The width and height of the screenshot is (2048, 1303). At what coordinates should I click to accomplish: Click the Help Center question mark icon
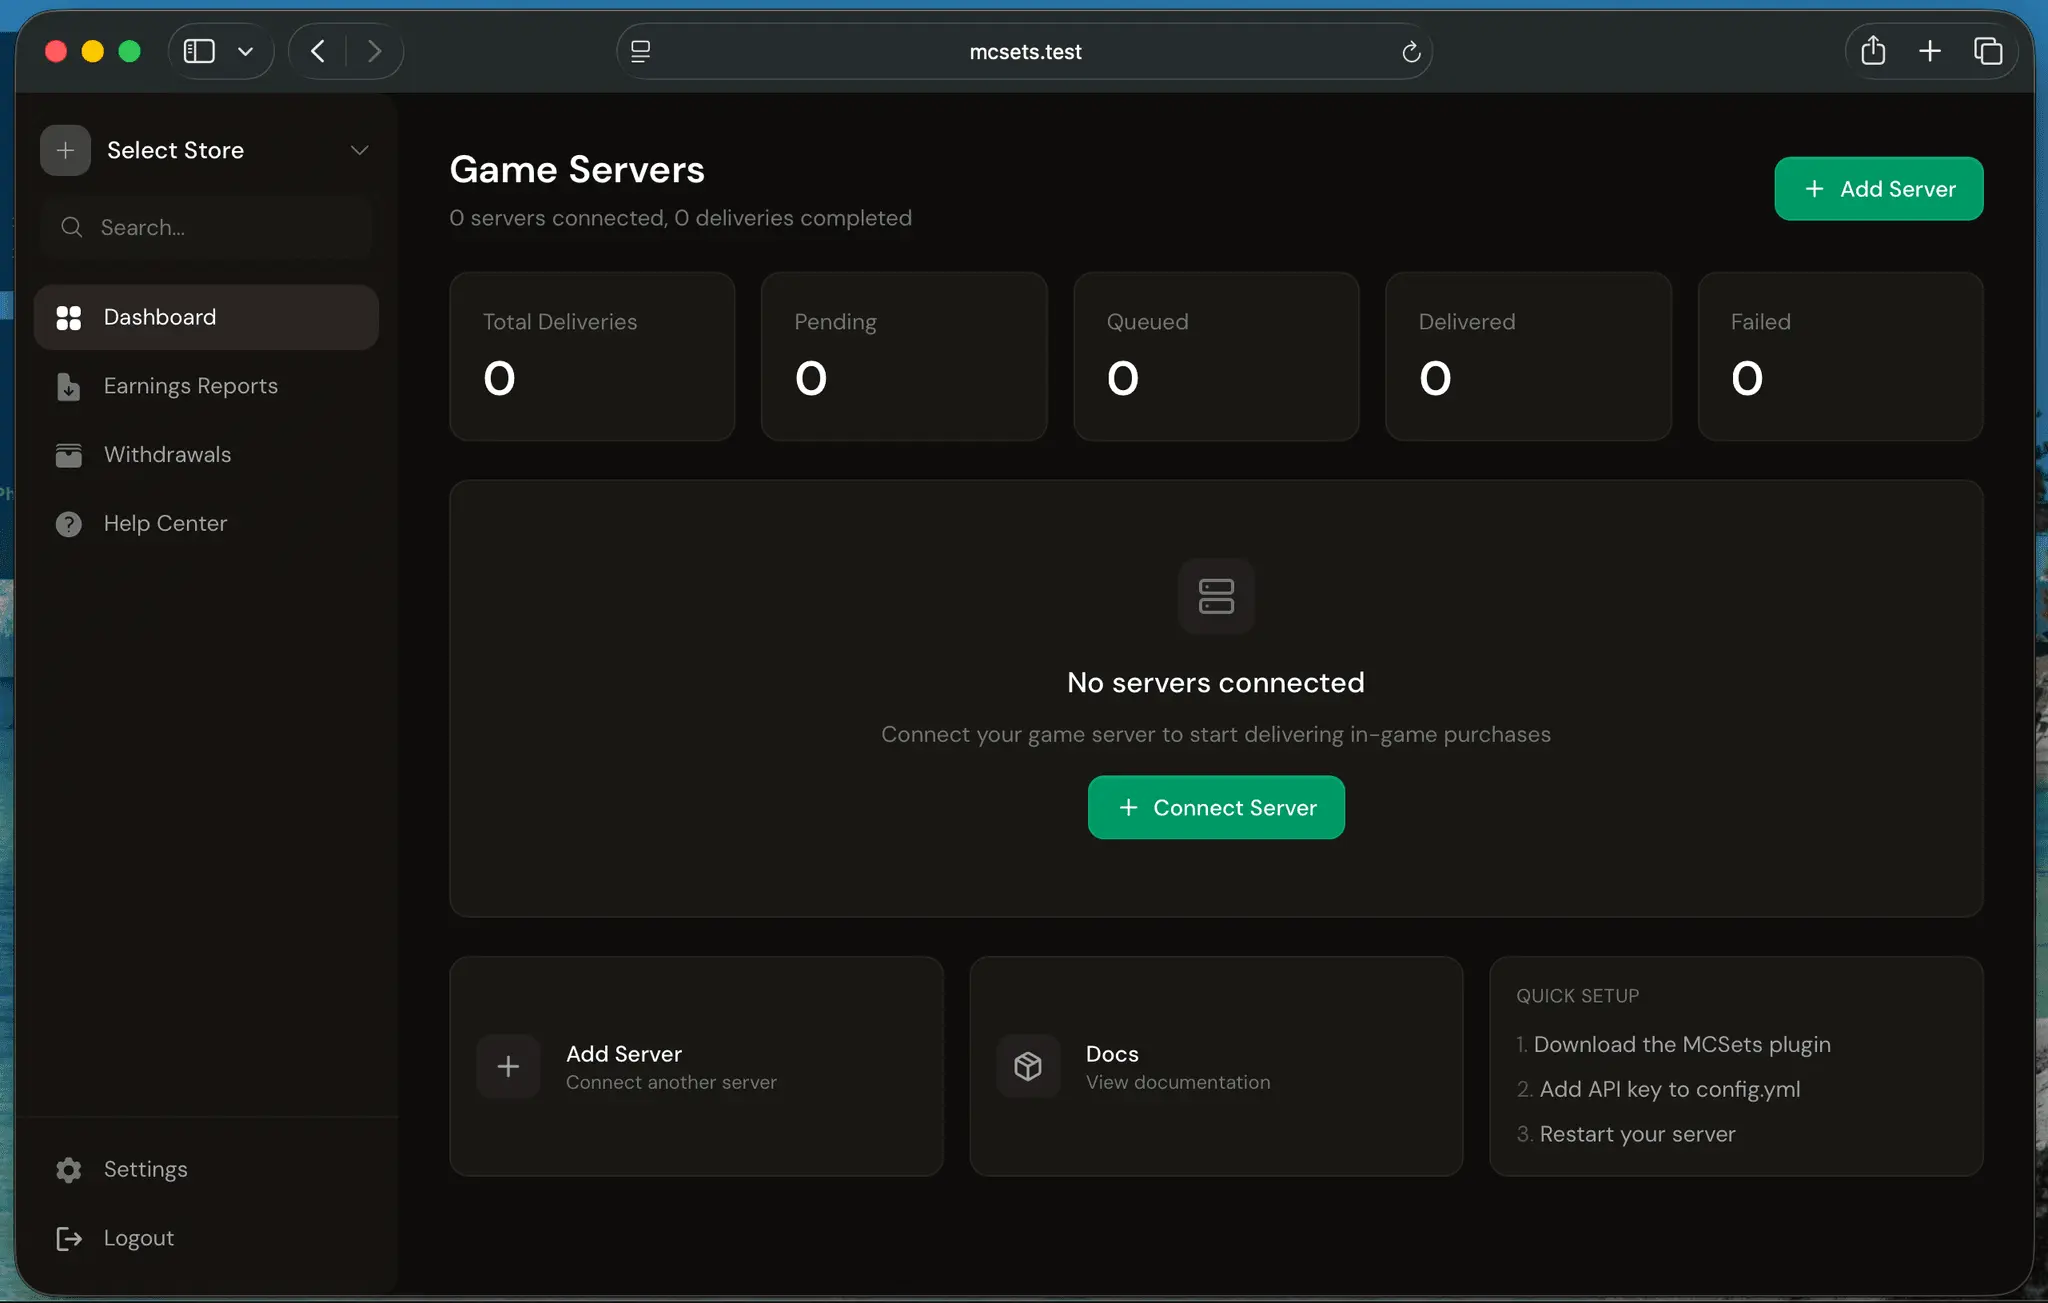(x=68, y=524)
